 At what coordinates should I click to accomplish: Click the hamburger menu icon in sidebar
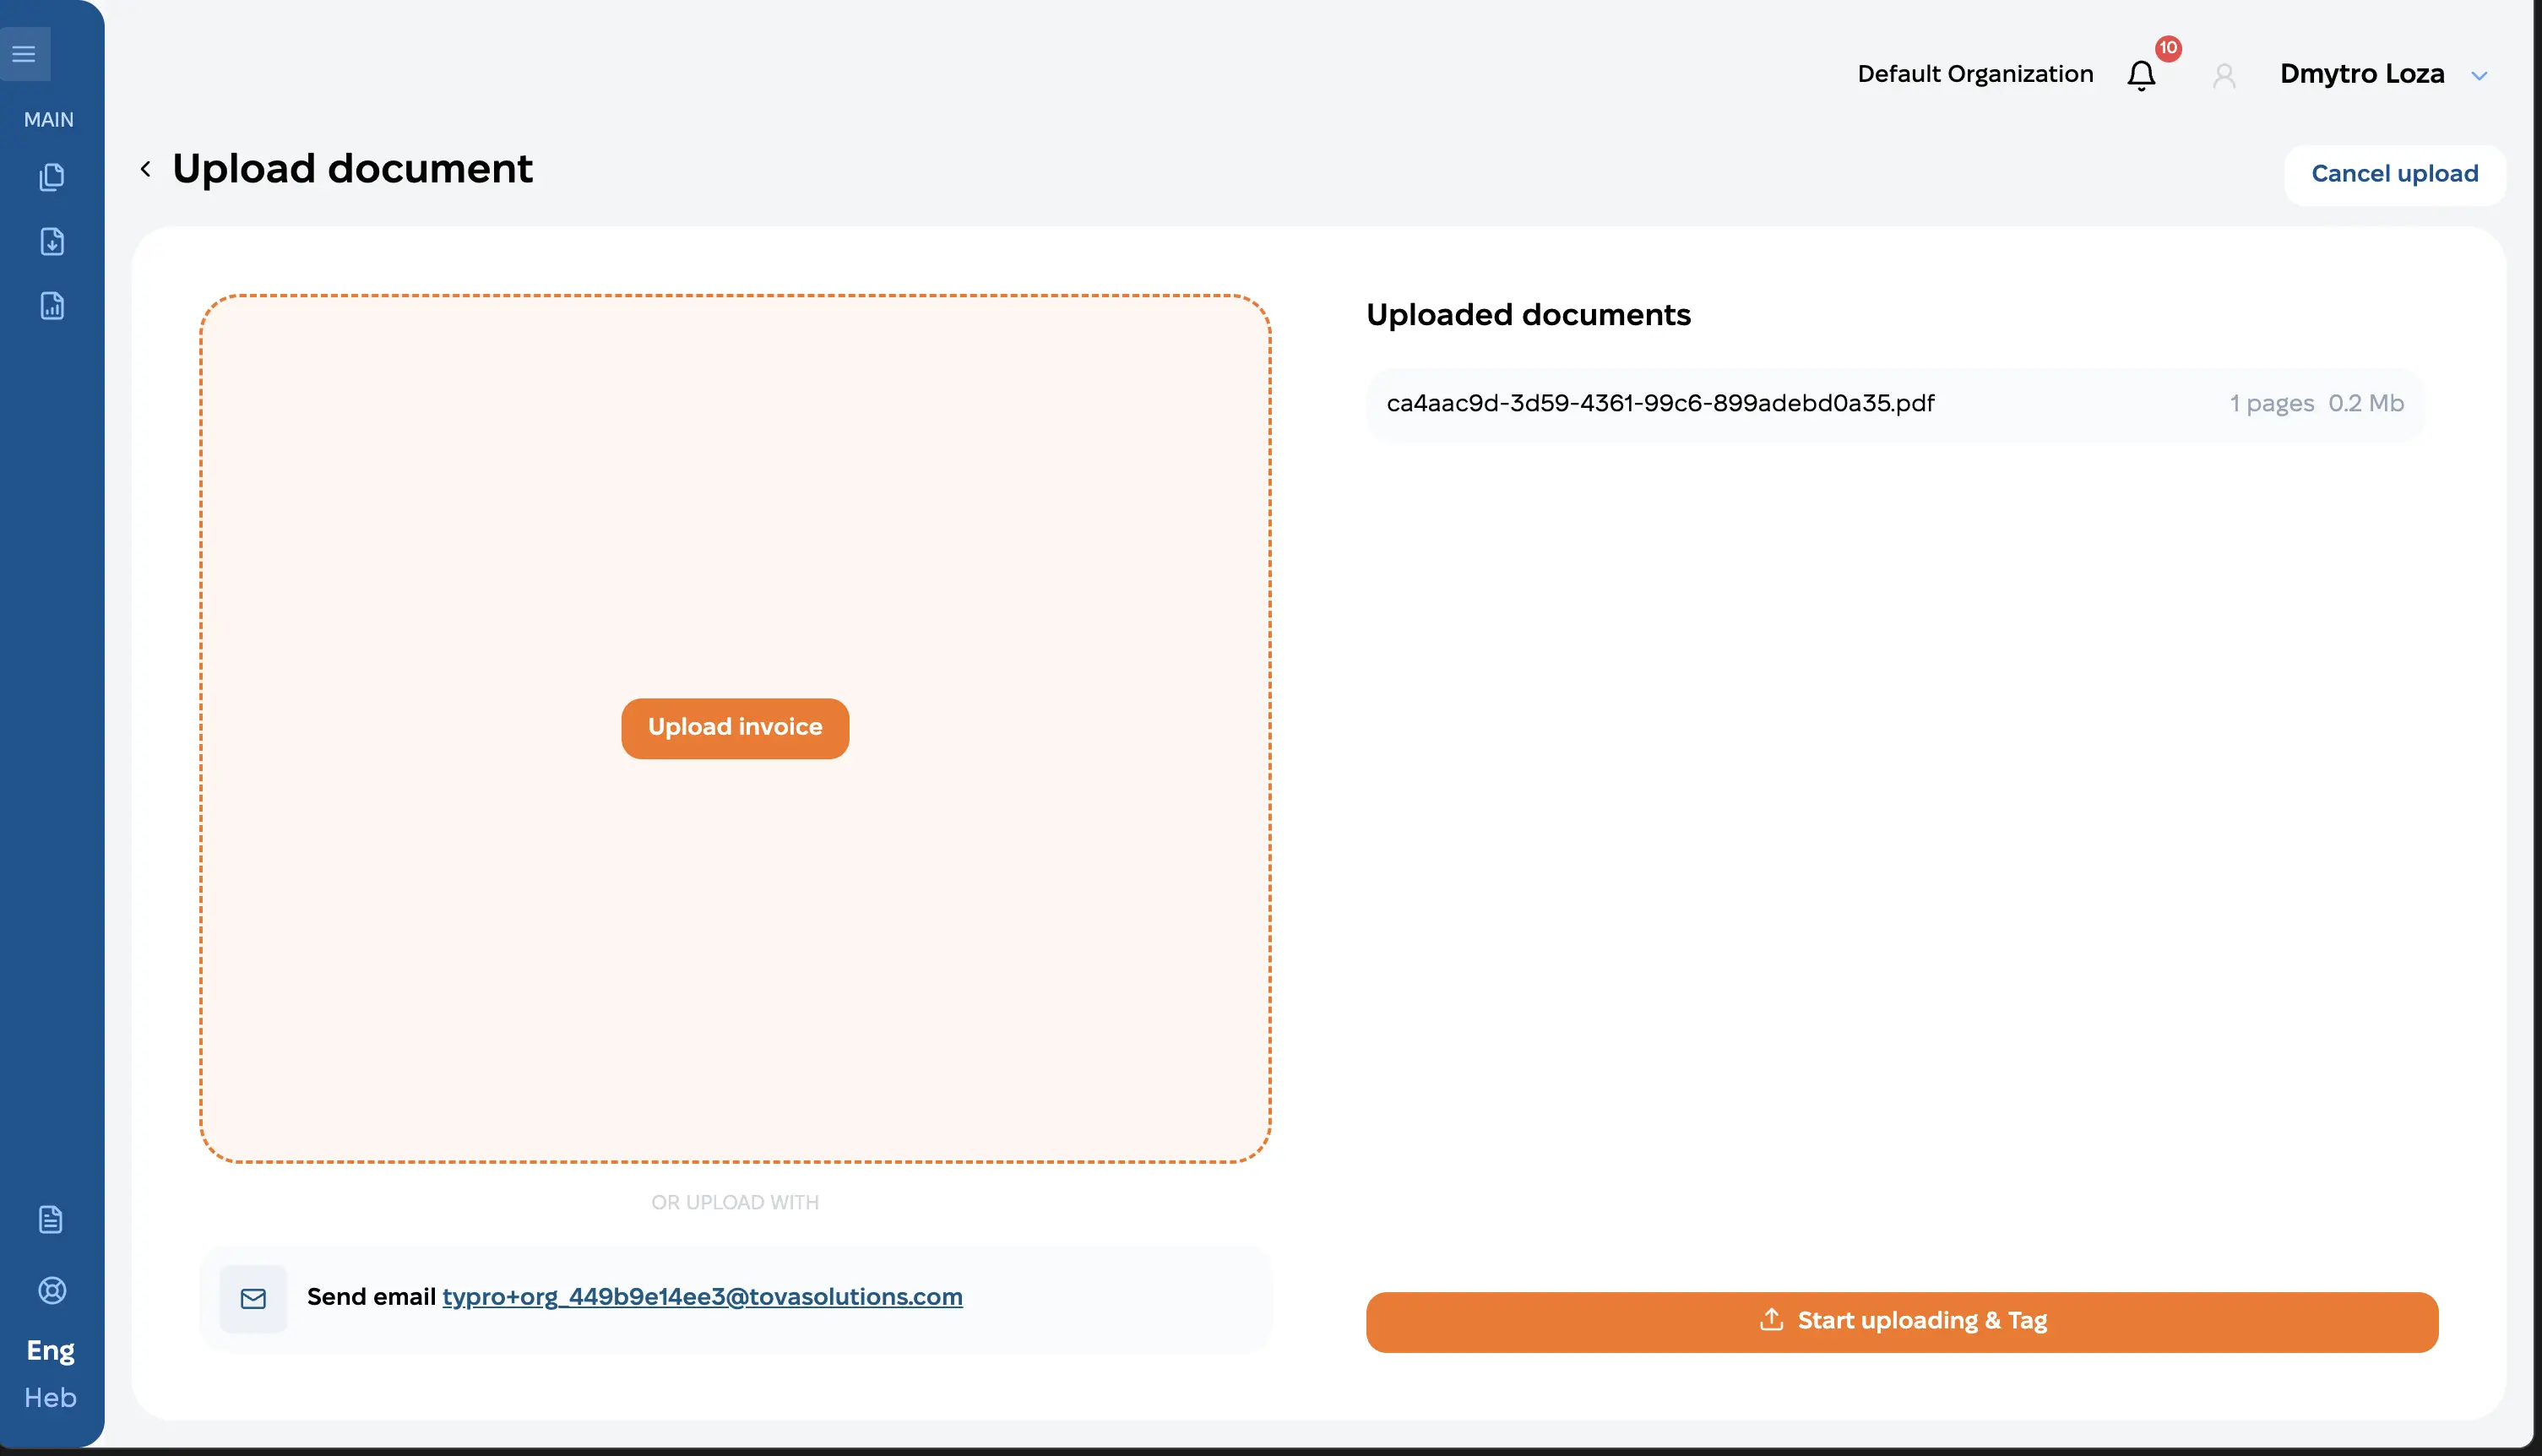(x=24, y=54)
